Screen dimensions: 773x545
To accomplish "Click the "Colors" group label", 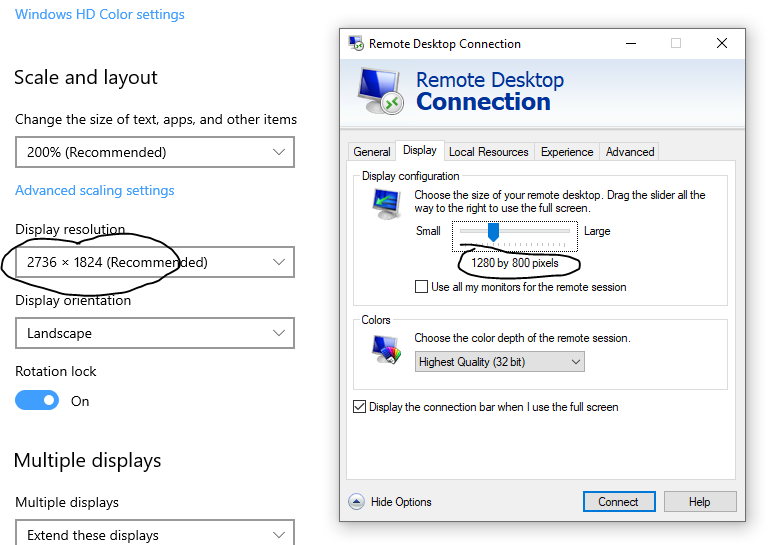I will (x=376, y=320).
